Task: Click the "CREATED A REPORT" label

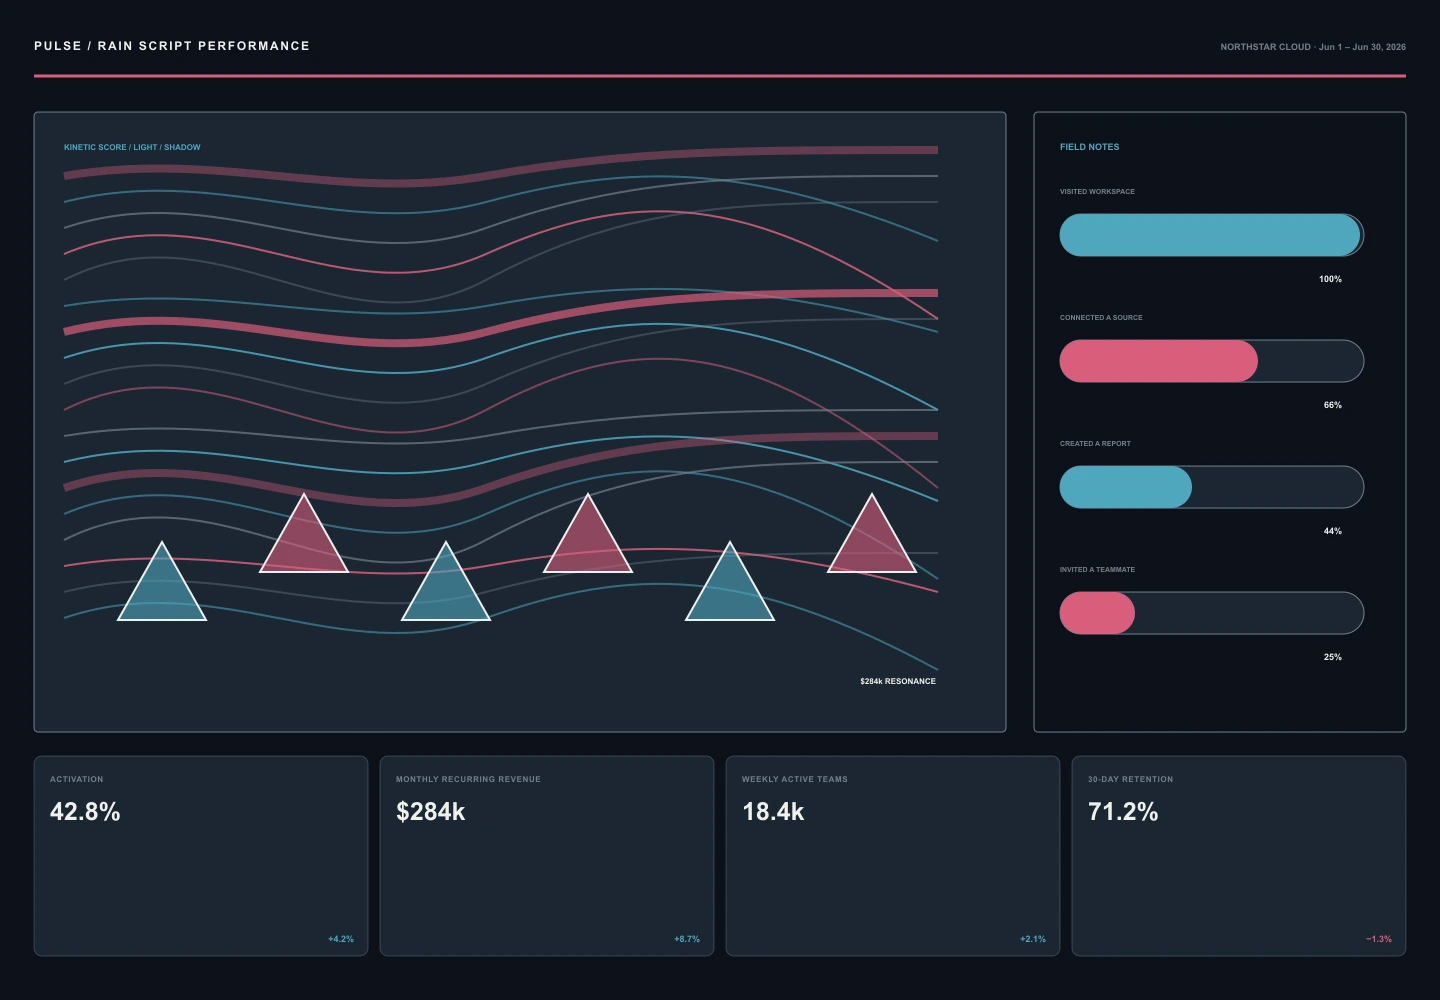Action: pyautogui.click(x=1095, y=443)
